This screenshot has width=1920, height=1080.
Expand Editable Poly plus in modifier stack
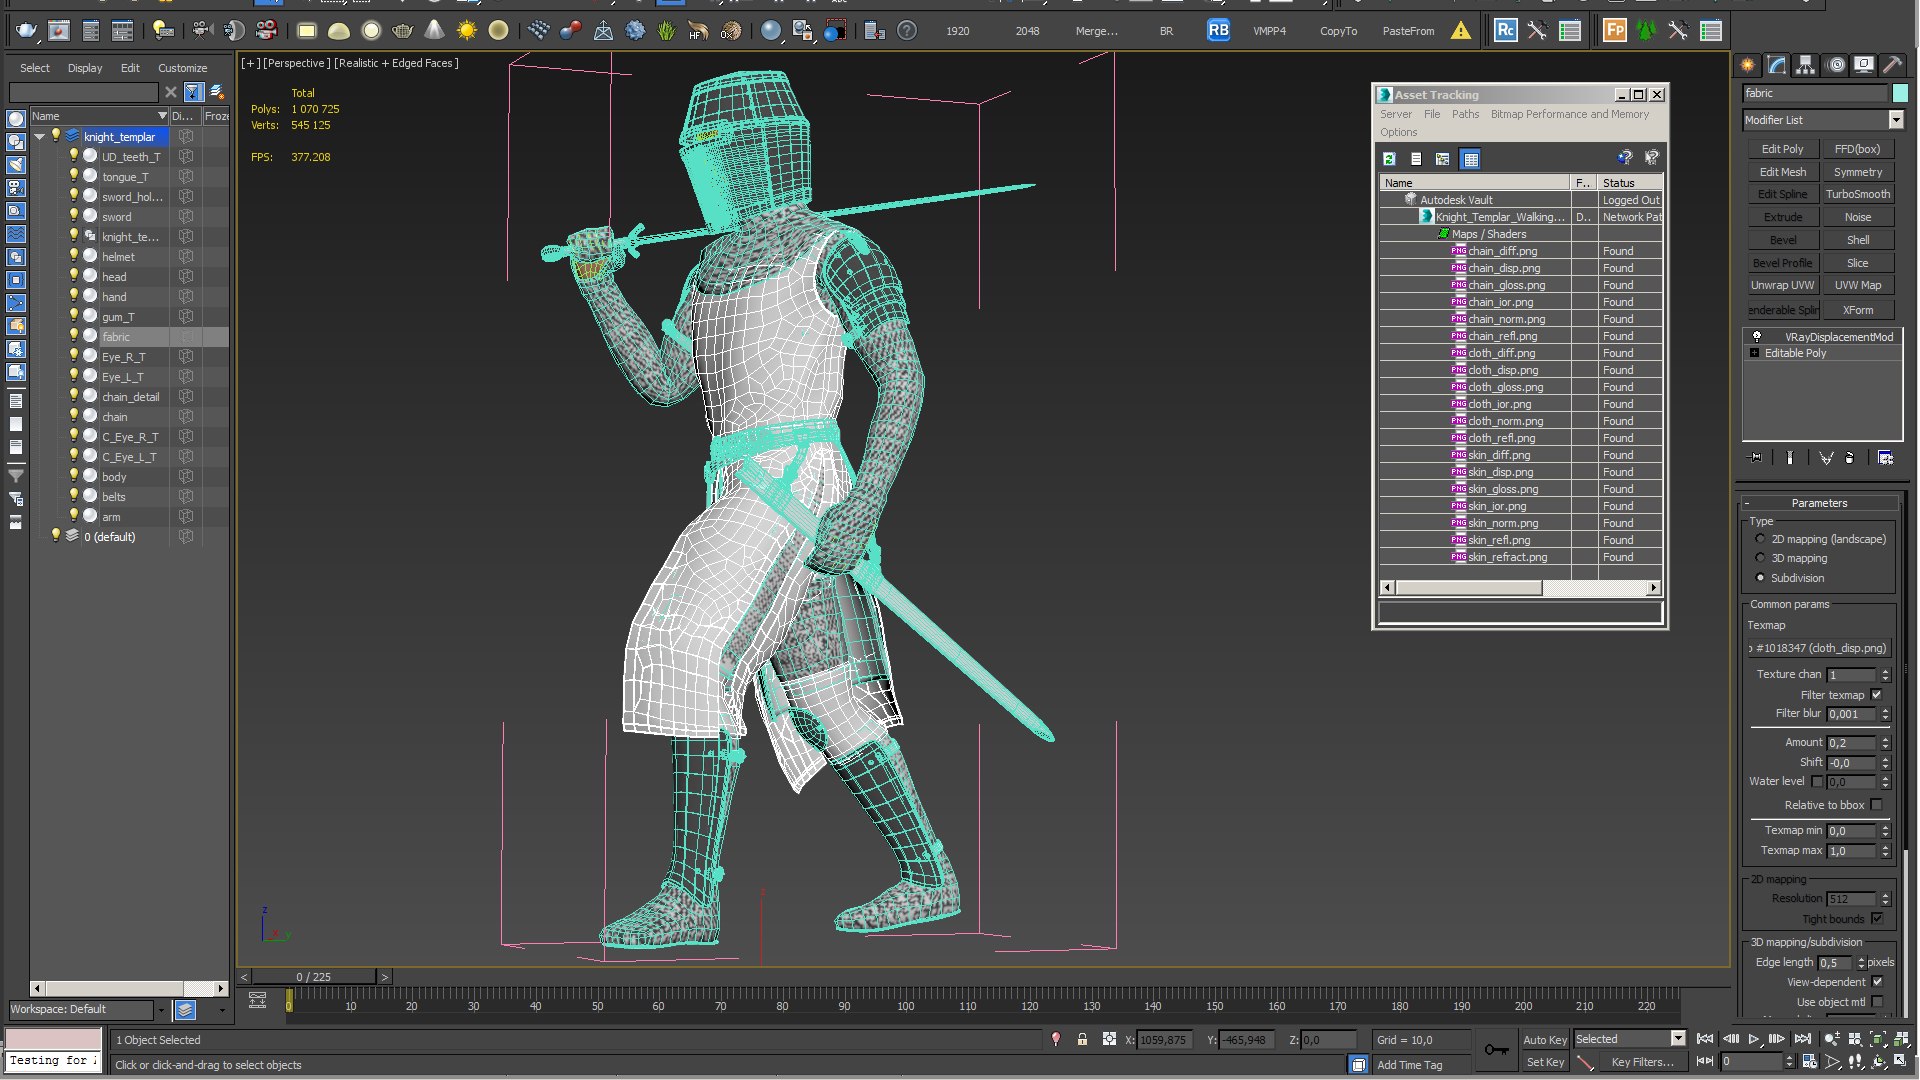(1754, 353)
